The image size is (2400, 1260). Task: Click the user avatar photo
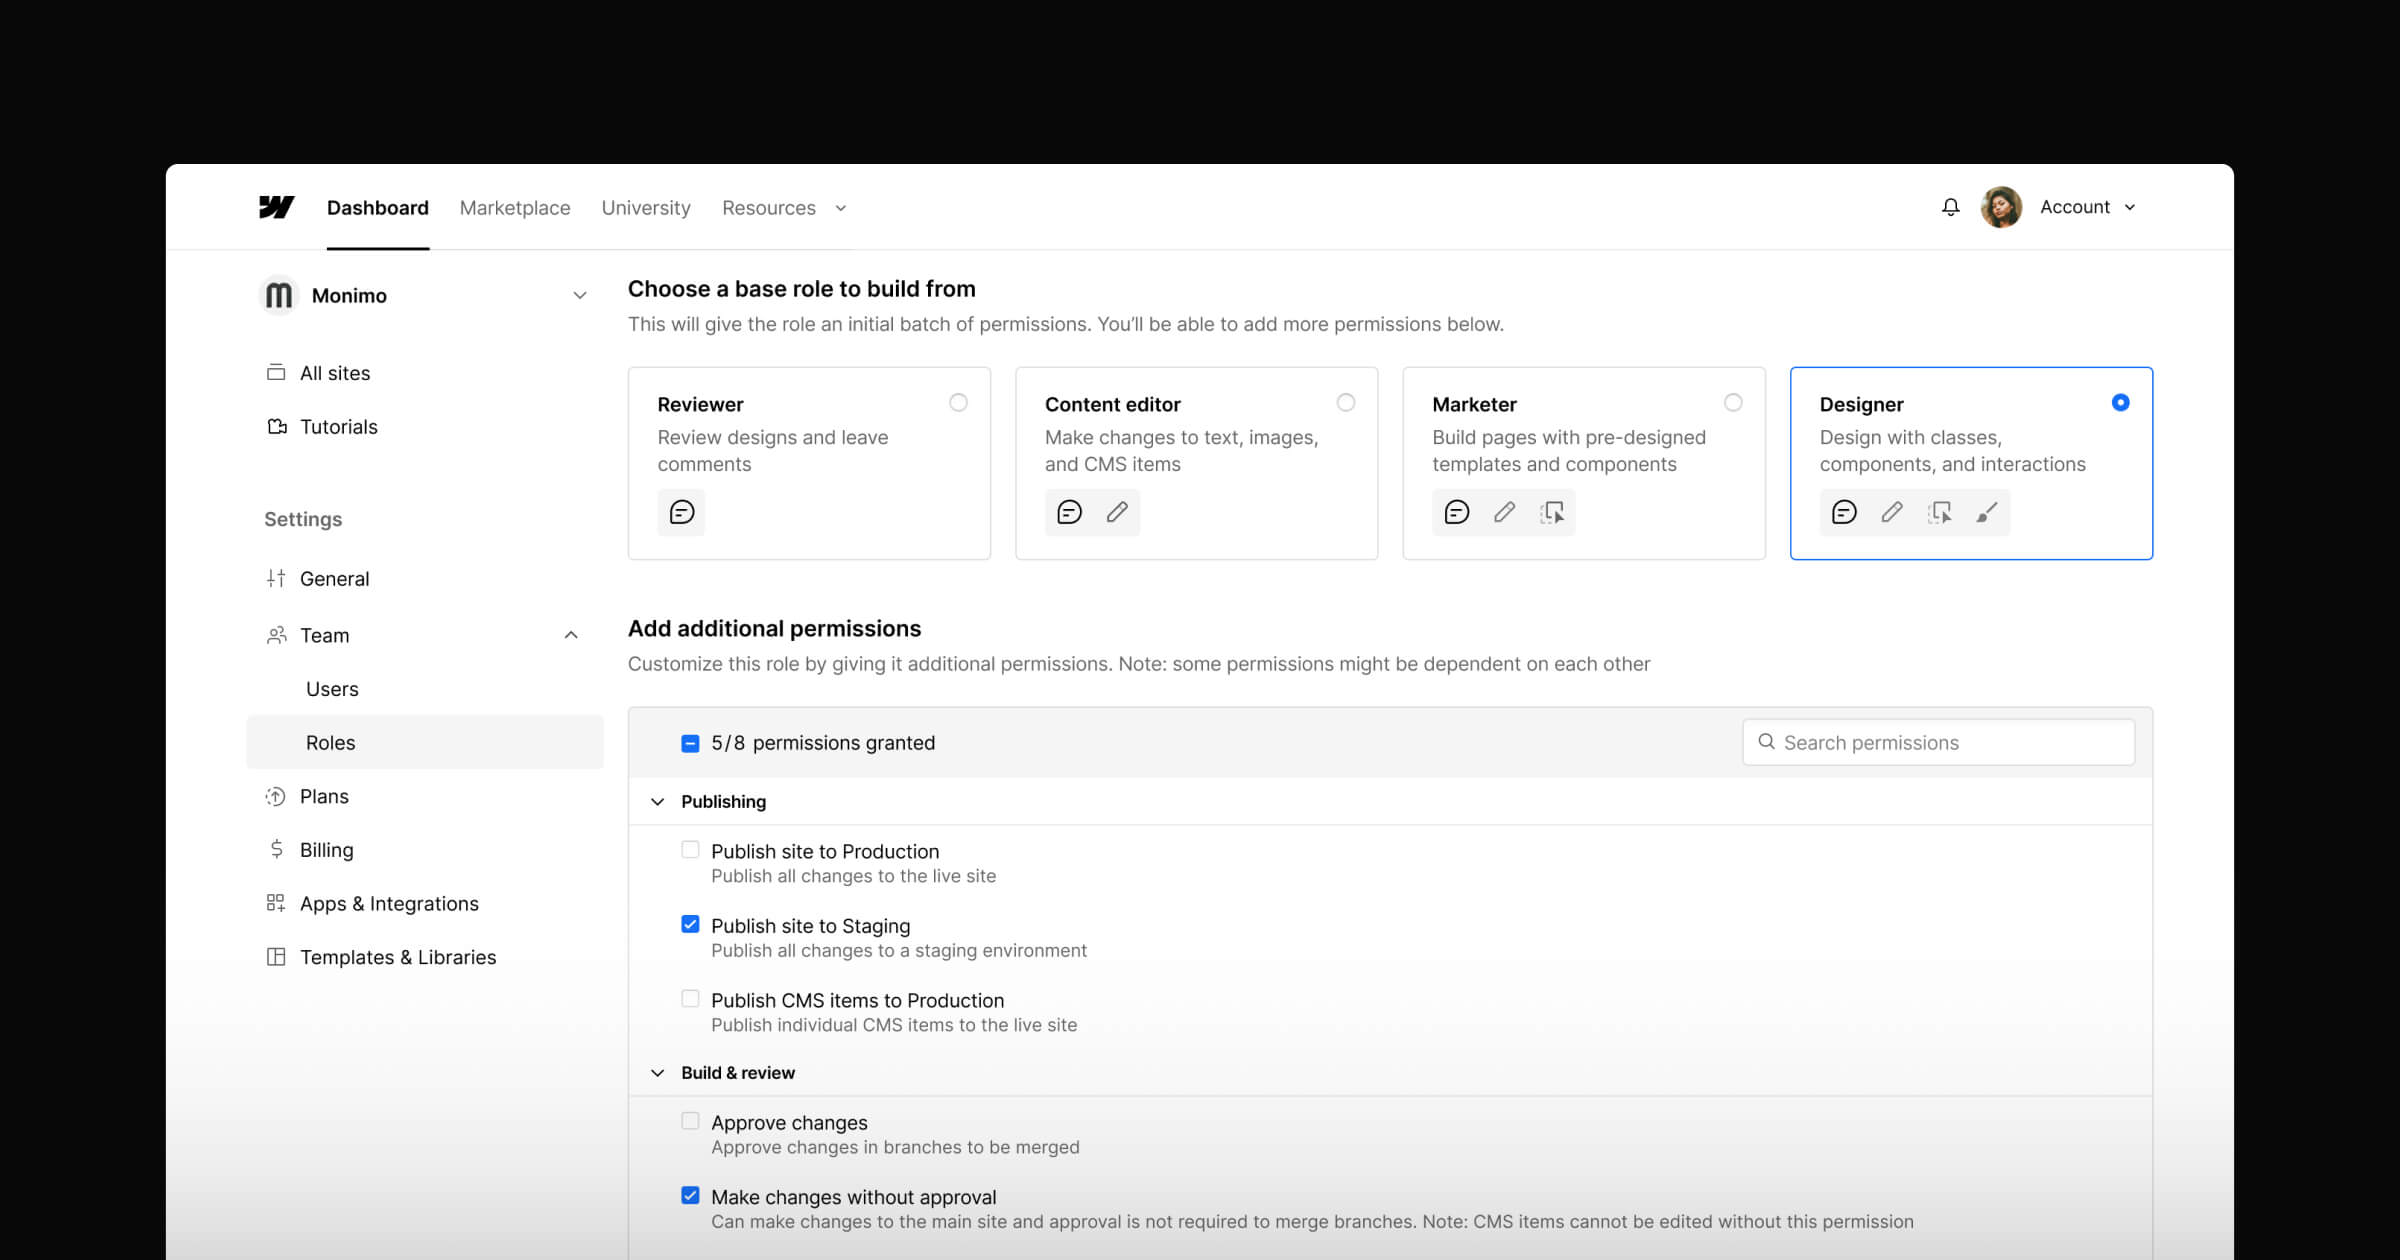(x=2001, y=207)
